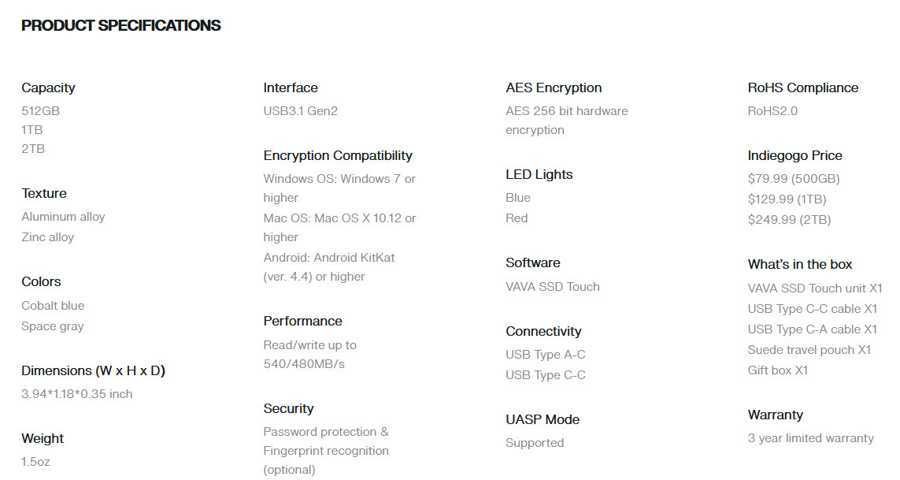The height and width of the screenshot is (480, 900).
Task: Select the Capacity label
Action: coord(48,88)
